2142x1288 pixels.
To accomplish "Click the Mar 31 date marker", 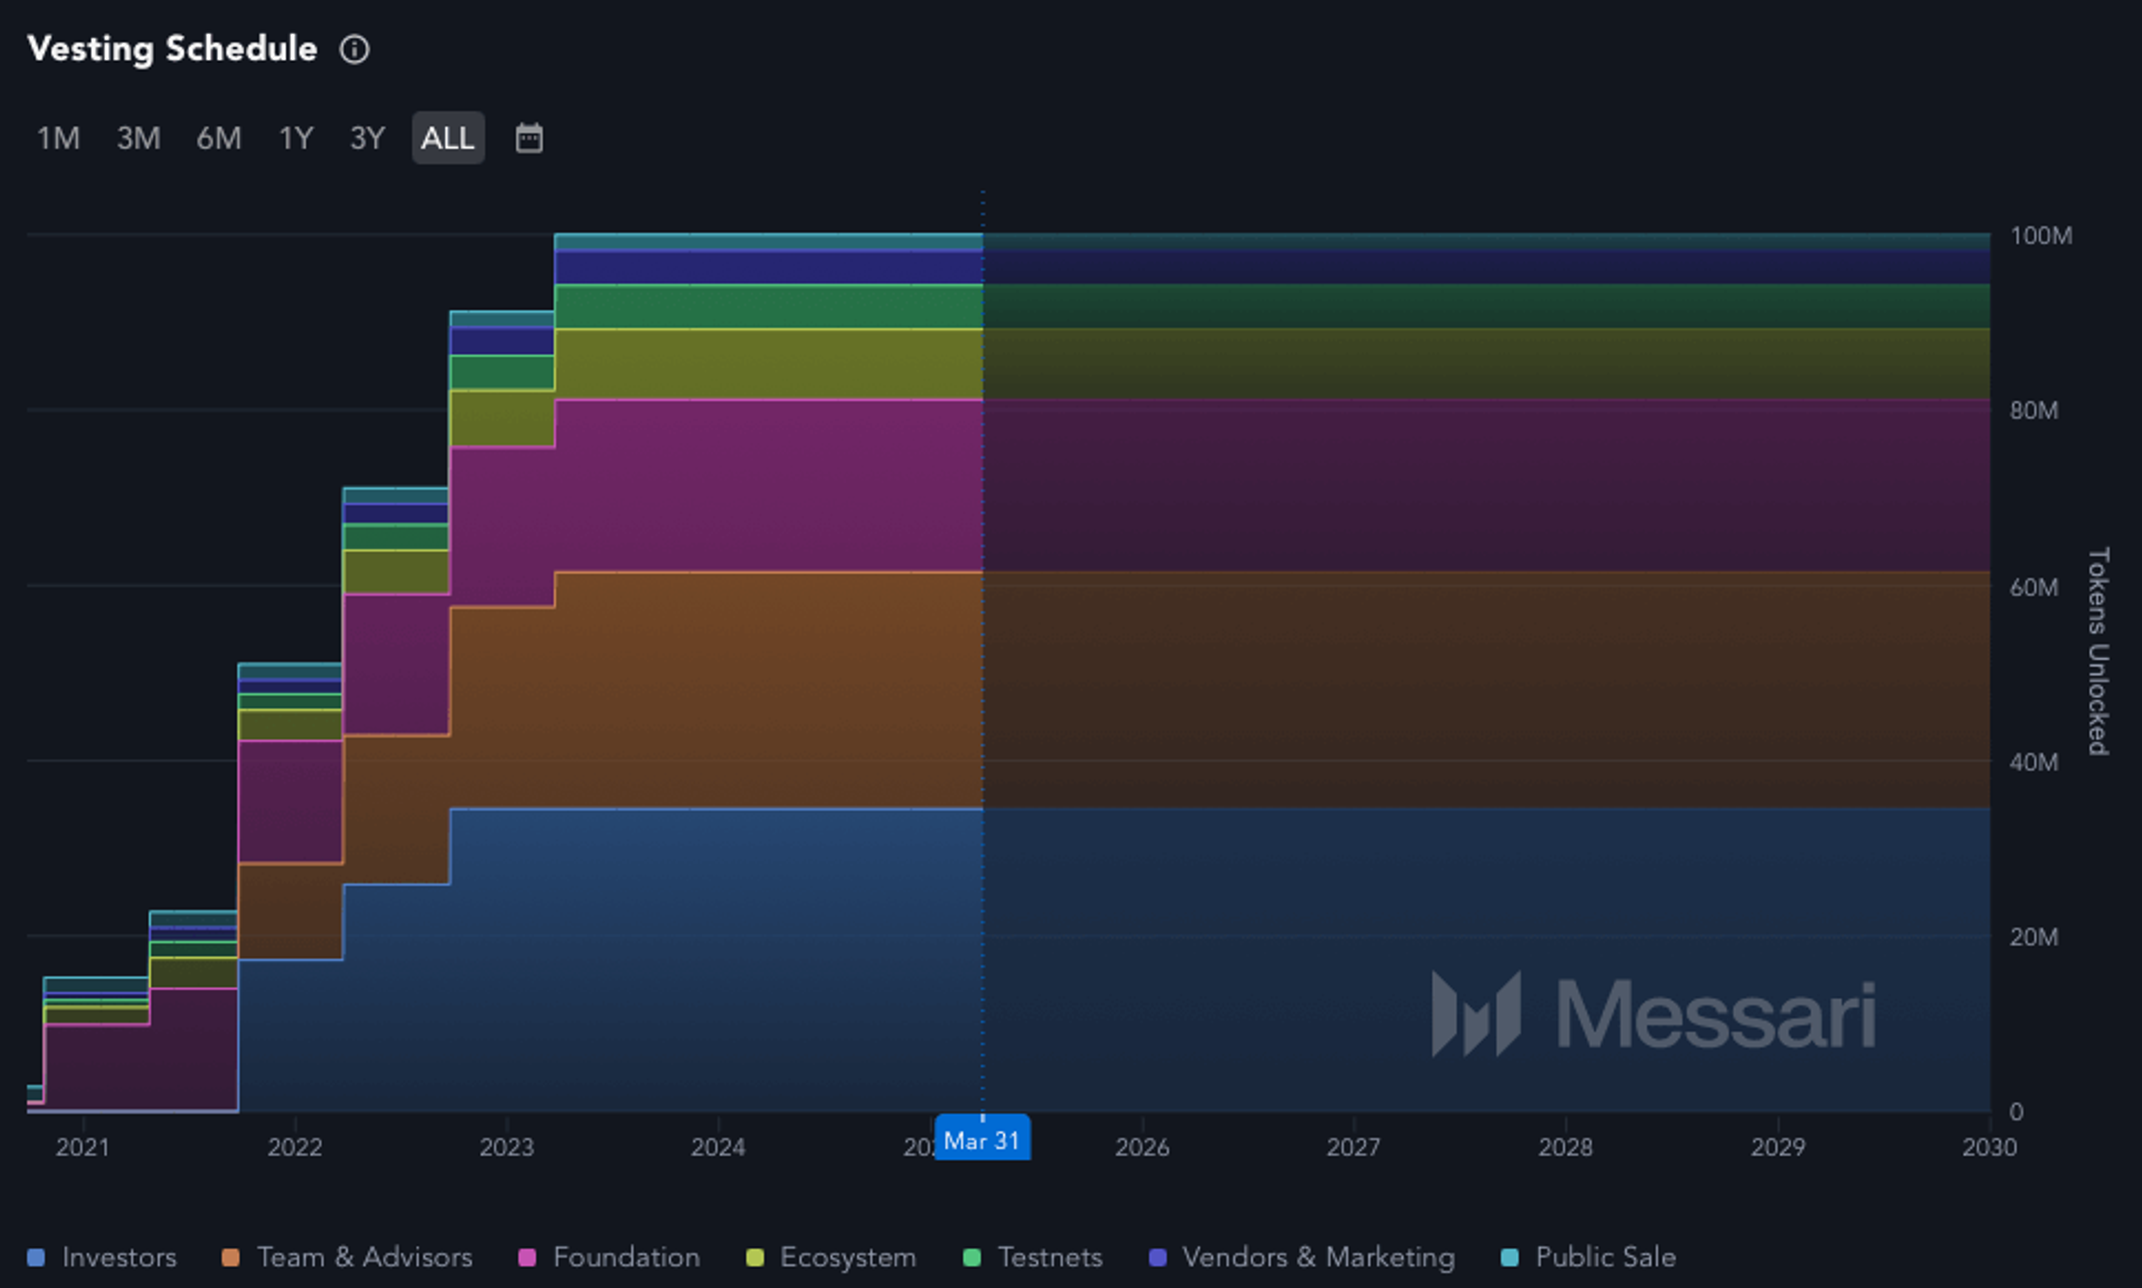I will click(x=982, y=1139).
